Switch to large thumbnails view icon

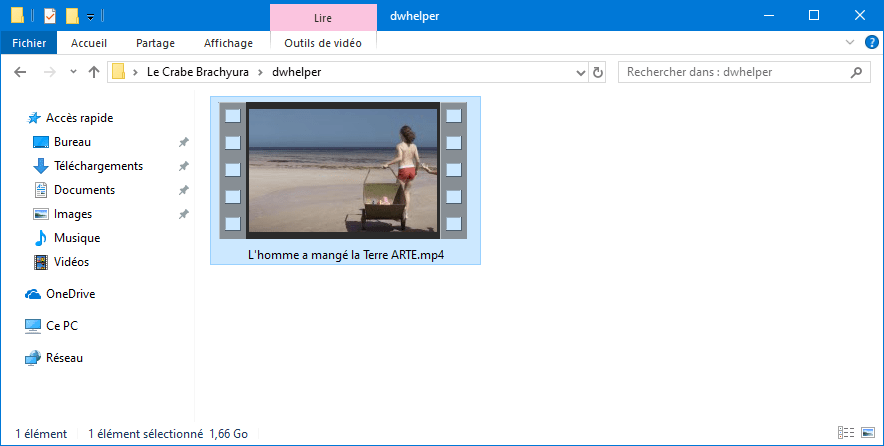868,432
